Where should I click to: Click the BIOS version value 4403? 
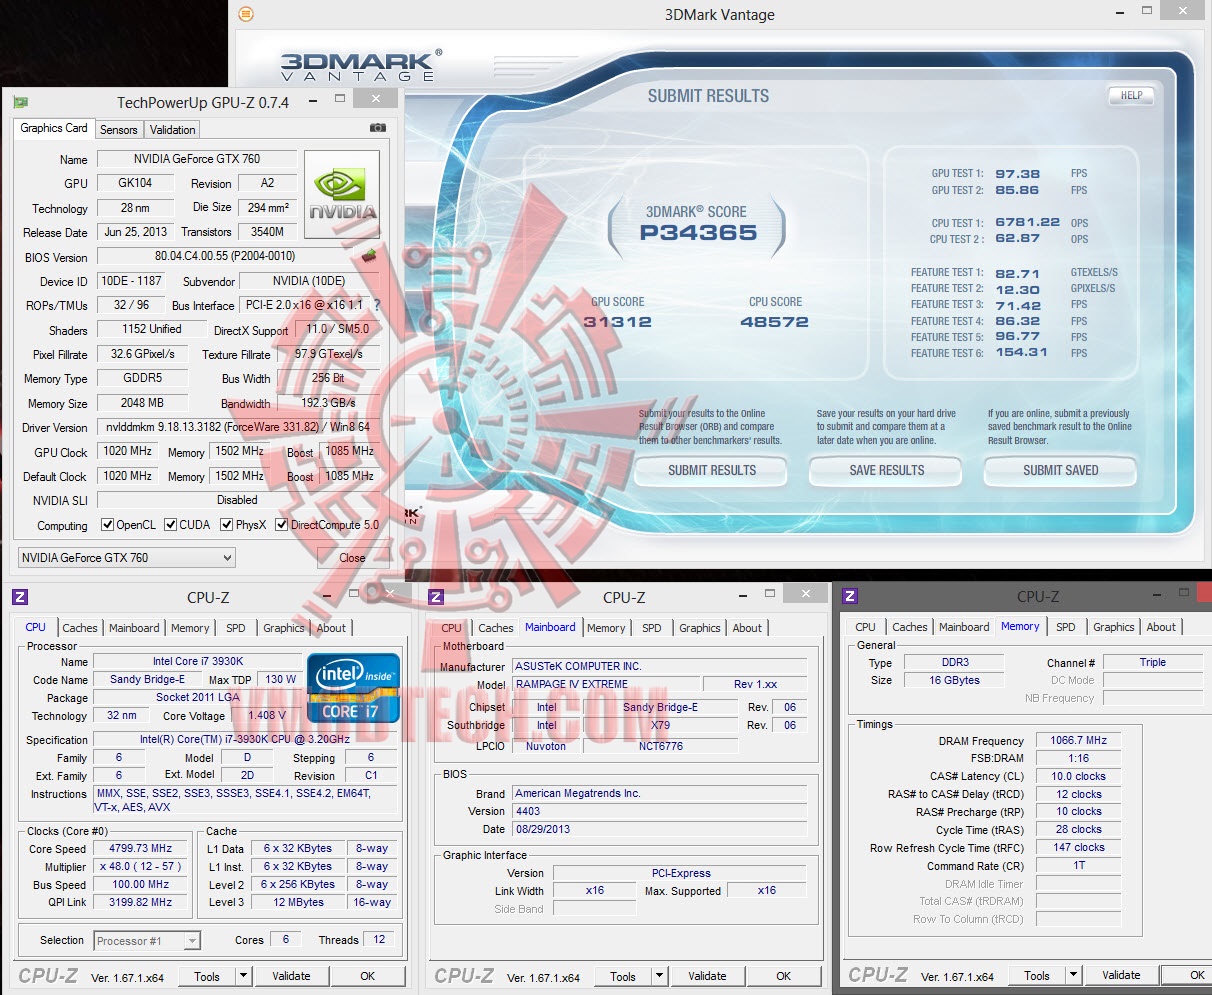pos(659,811)
